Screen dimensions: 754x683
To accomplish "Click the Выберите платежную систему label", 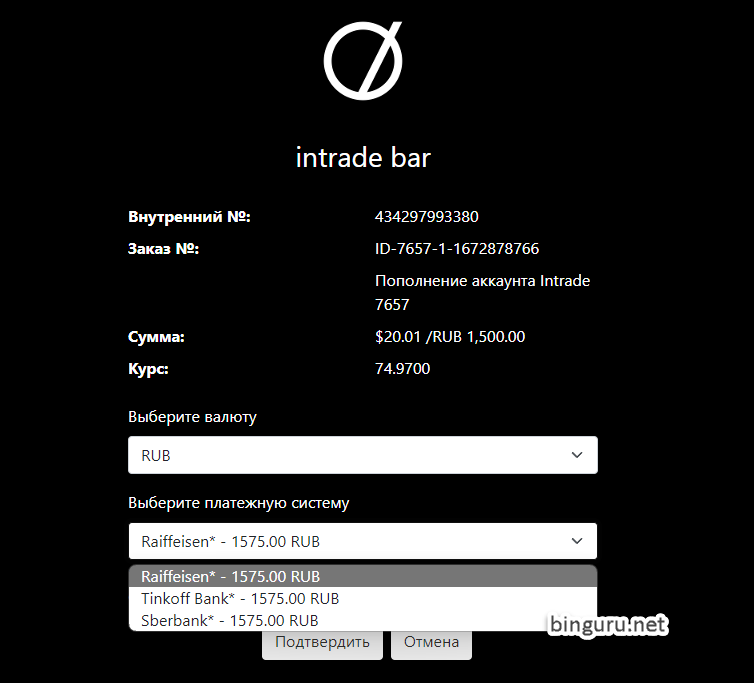I will pos(239,503).
